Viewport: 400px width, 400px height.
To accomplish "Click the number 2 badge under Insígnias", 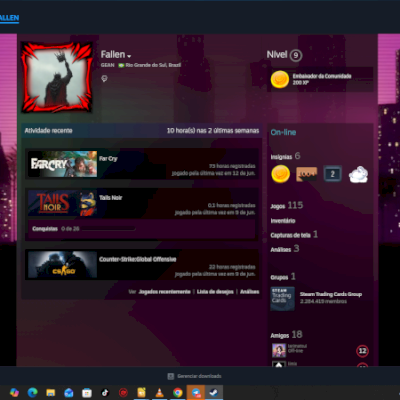I will [332, 174].
